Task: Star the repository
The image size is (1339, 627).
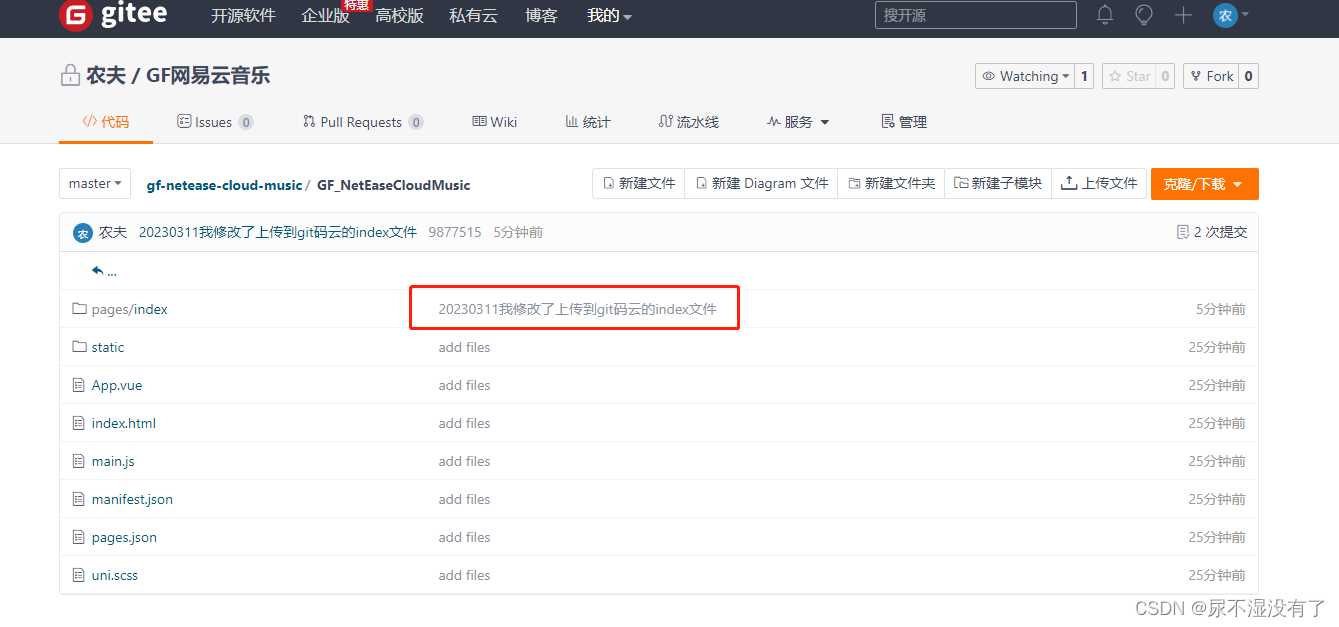Action: tap(1129, 76)
